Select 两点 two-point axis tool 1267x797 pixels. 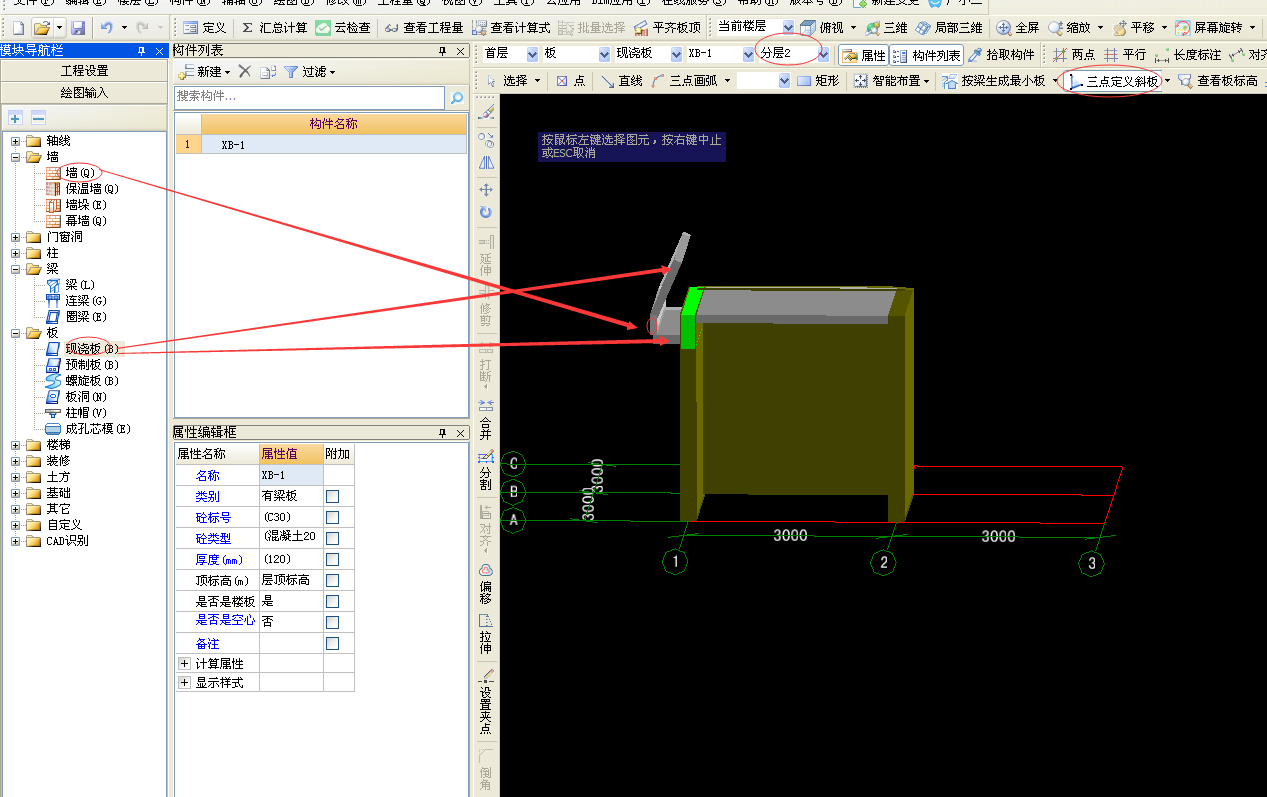tap(1074, 55)
